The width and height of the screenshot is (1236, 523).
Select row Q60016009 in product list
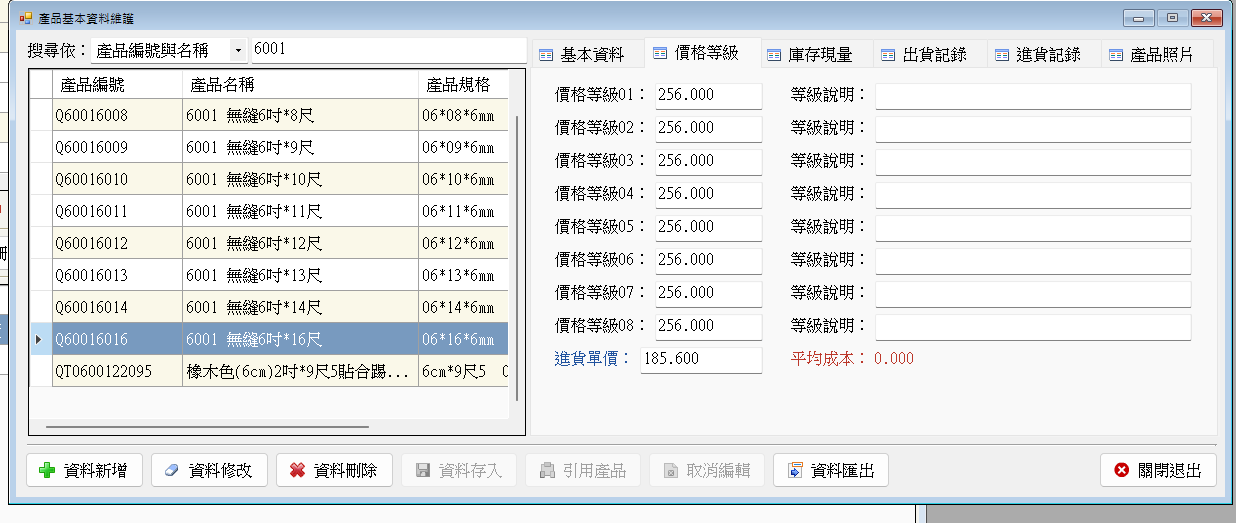[x=268, y=147]
